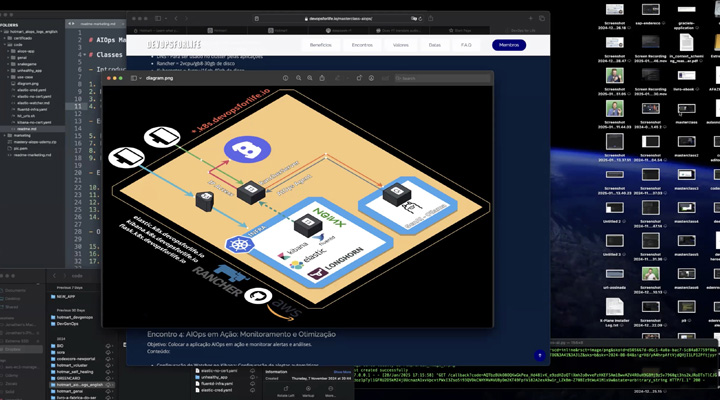The width and height of the screenshot is (720, 400).
Task: Click the cloud download icon next to BIO
Action: 108,346
